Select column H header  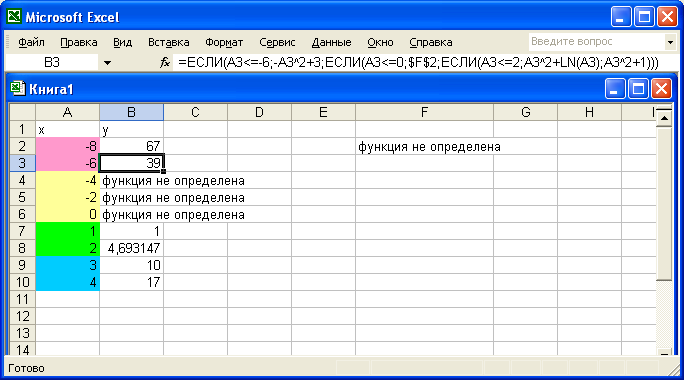coord(589,113)
